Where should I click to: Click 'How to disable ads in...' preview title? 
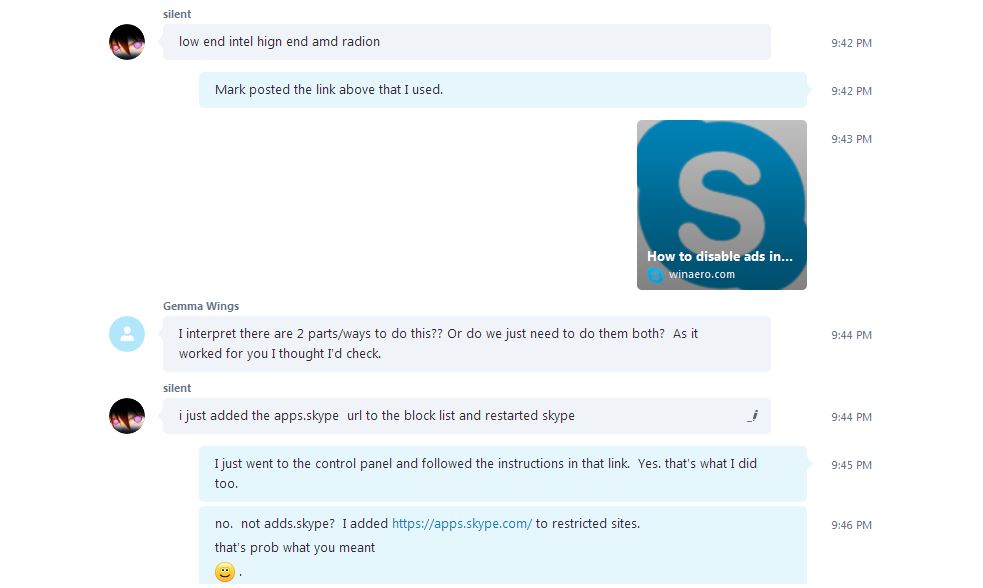click(x=719, y=256)
